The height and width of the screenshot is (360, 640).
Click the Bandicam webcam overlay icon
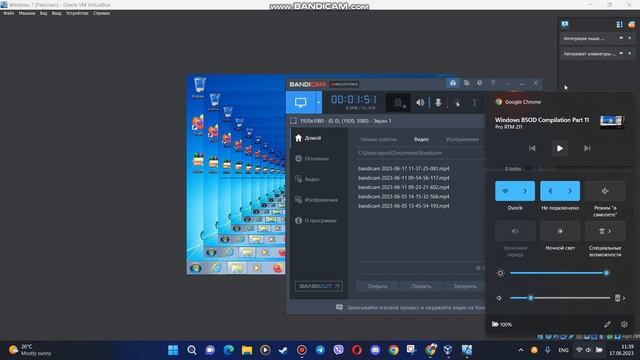[x=398, y=103]
